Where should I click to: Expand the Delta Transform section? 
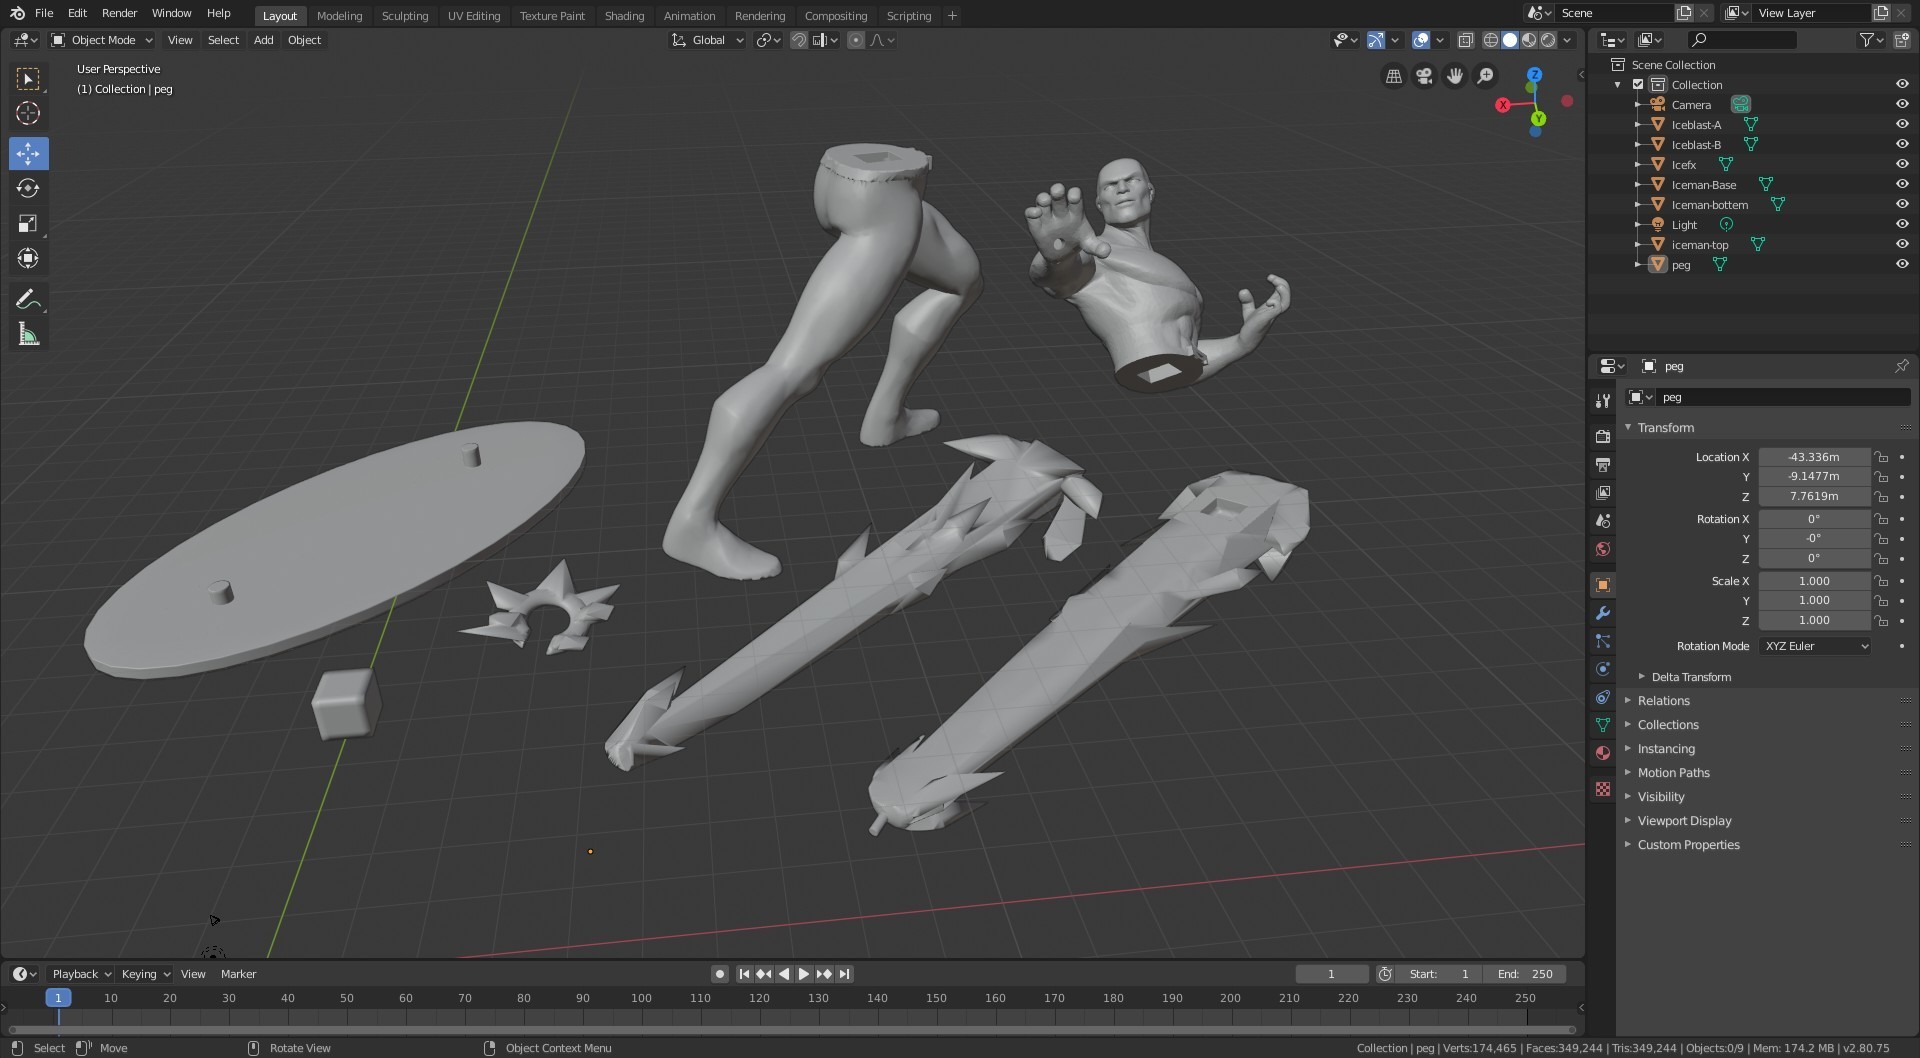1690,677
